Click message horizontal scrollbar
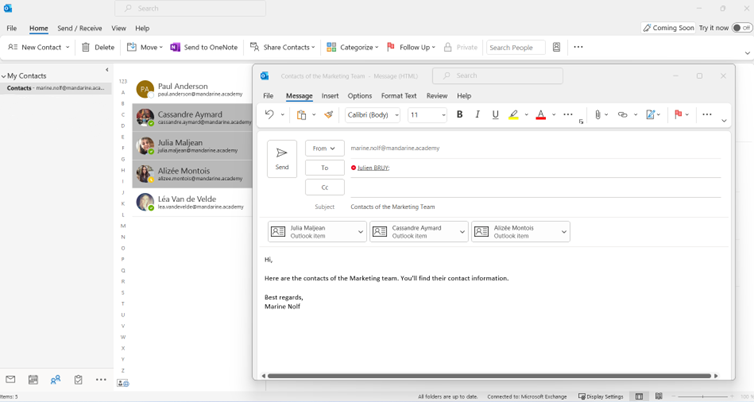The width and height of the screenshot is (754, 402). point(489,376)
